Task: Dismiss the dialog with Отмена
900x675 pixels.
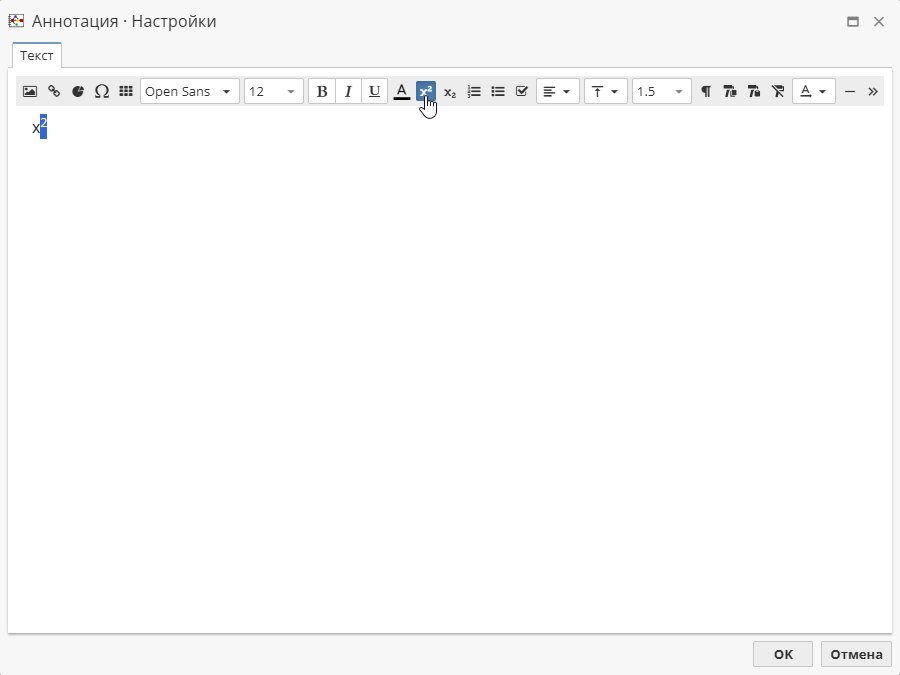Action: [x=856, y=653]
